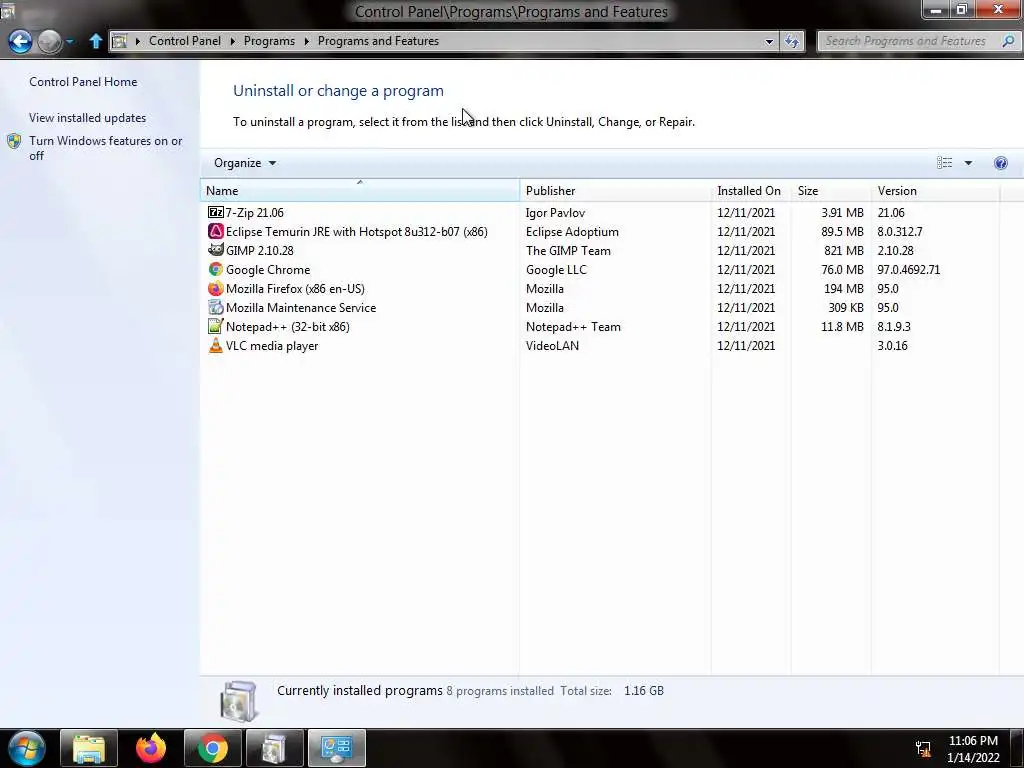Click version 97.0.4692.71 cell
This screenshot has height=768, width=1024.
click(x=908, y=269)
